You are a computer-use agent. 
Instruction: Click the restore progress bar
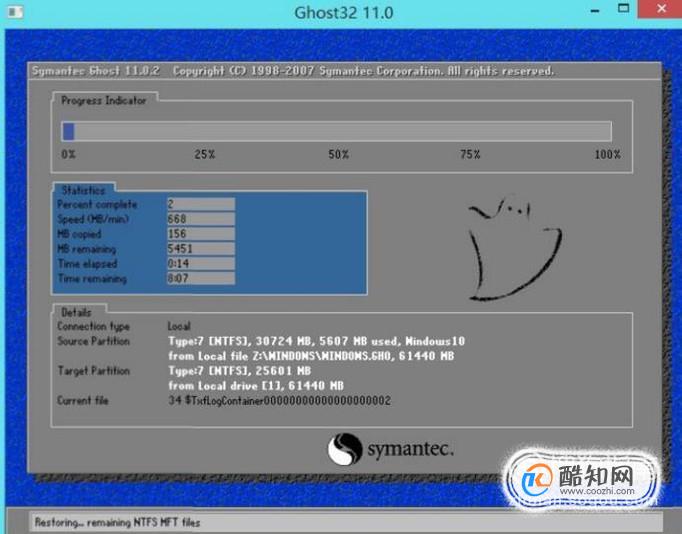click(x=337, y=131)
